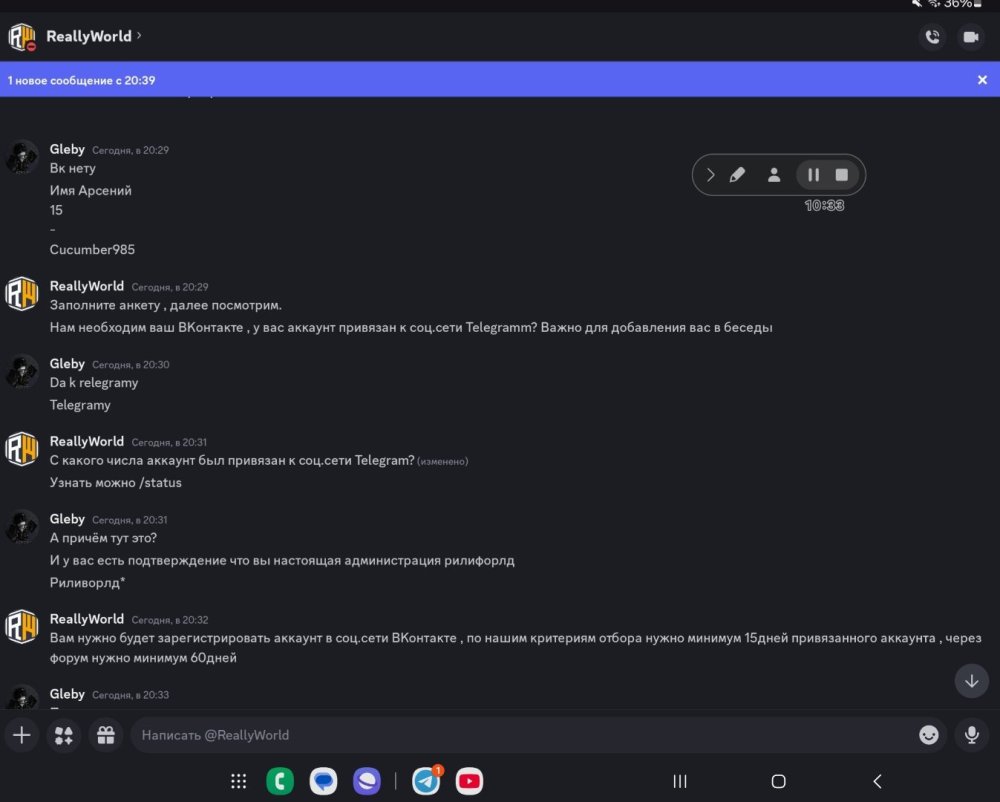Click Gleby username at 20:33
This screenshot has height=802, width=1000.
(x=67, y=694)
